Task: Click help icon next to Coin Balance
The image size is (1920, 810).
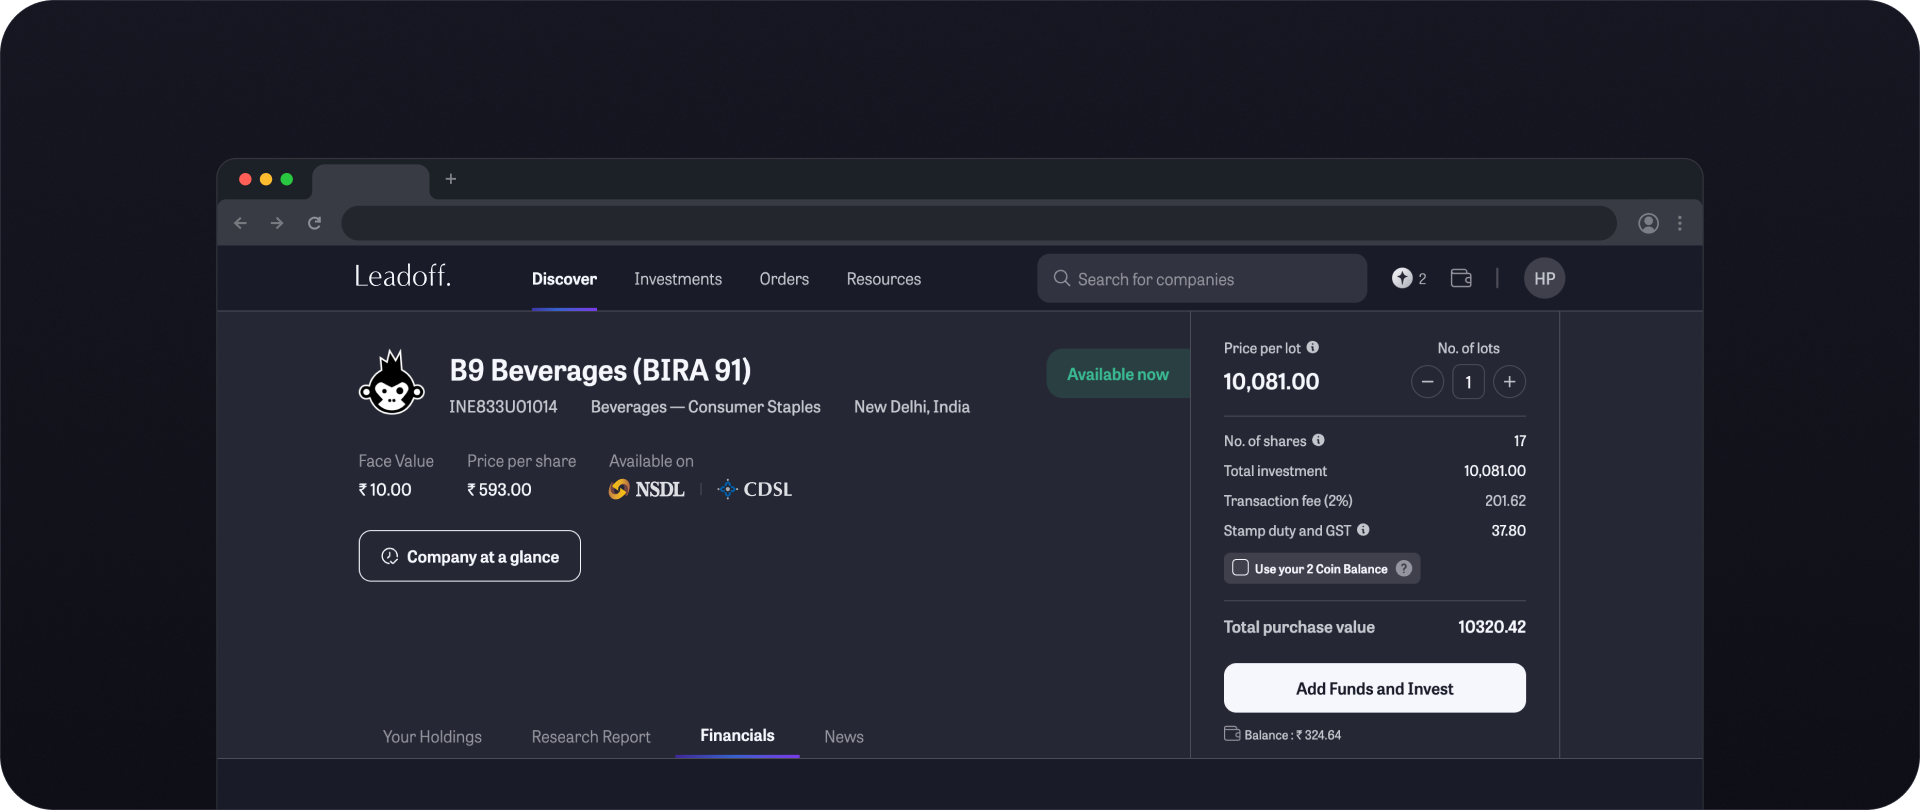Action: (x=1404, y=568)
